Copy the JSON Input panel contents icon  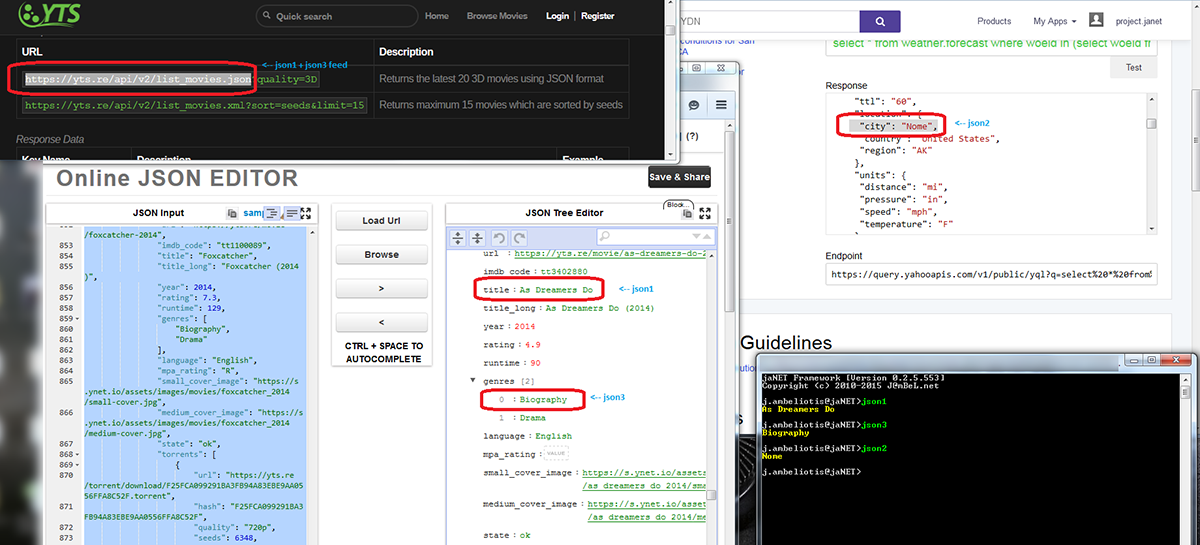tap(232, 213)
